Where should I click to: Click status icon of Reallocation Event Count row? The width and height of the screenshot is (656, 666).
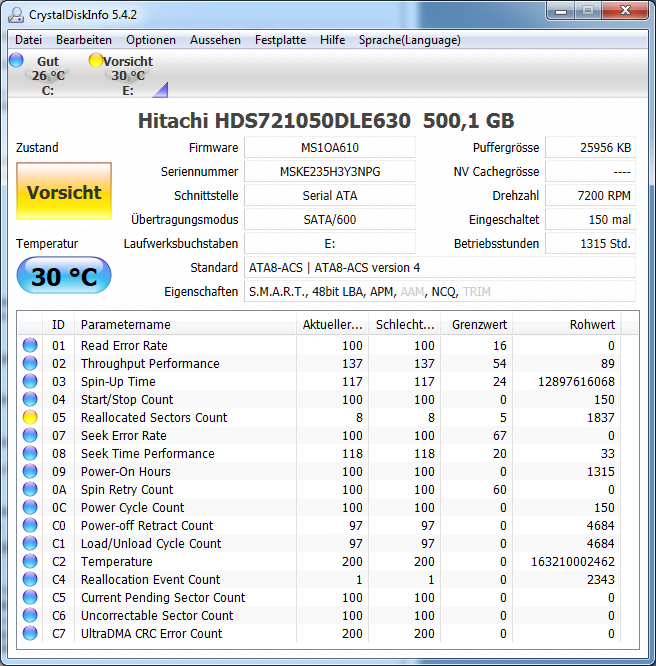[30, 579]
